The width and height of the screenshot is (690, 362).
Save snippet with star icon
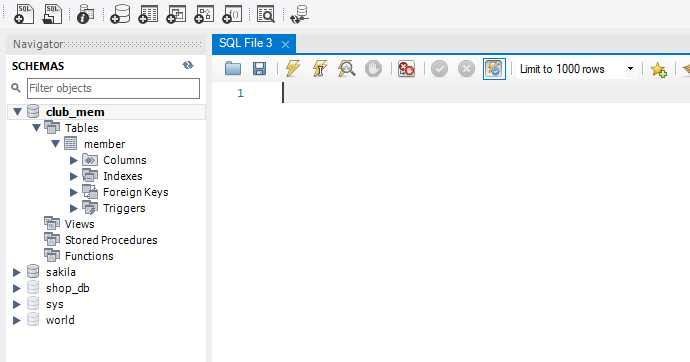(658, 69)
